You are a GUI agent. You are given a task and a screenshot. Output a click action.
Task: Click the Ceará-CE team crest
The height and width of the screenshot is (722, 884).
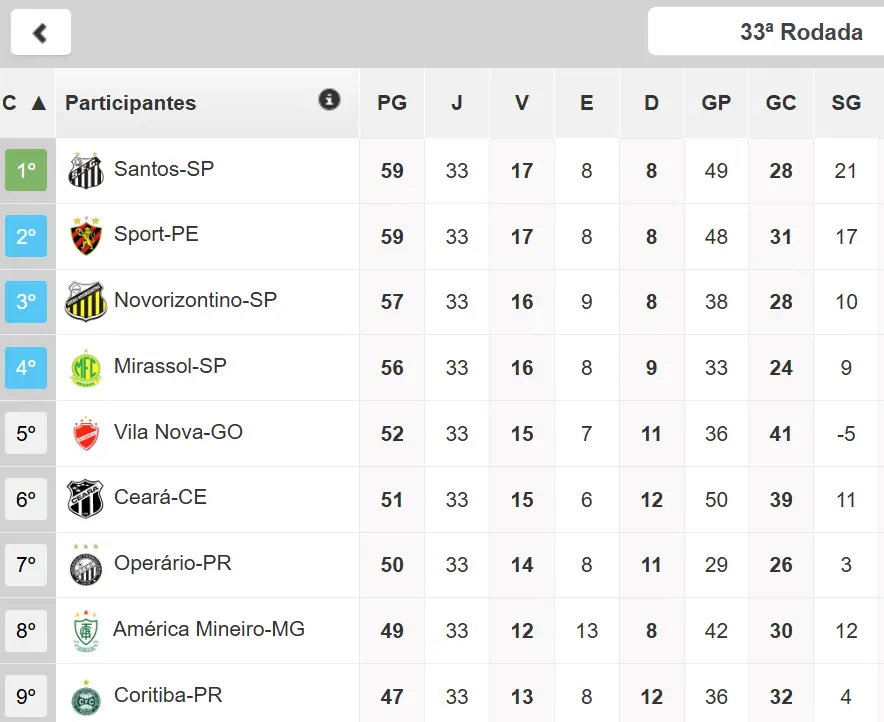[86, 499]
